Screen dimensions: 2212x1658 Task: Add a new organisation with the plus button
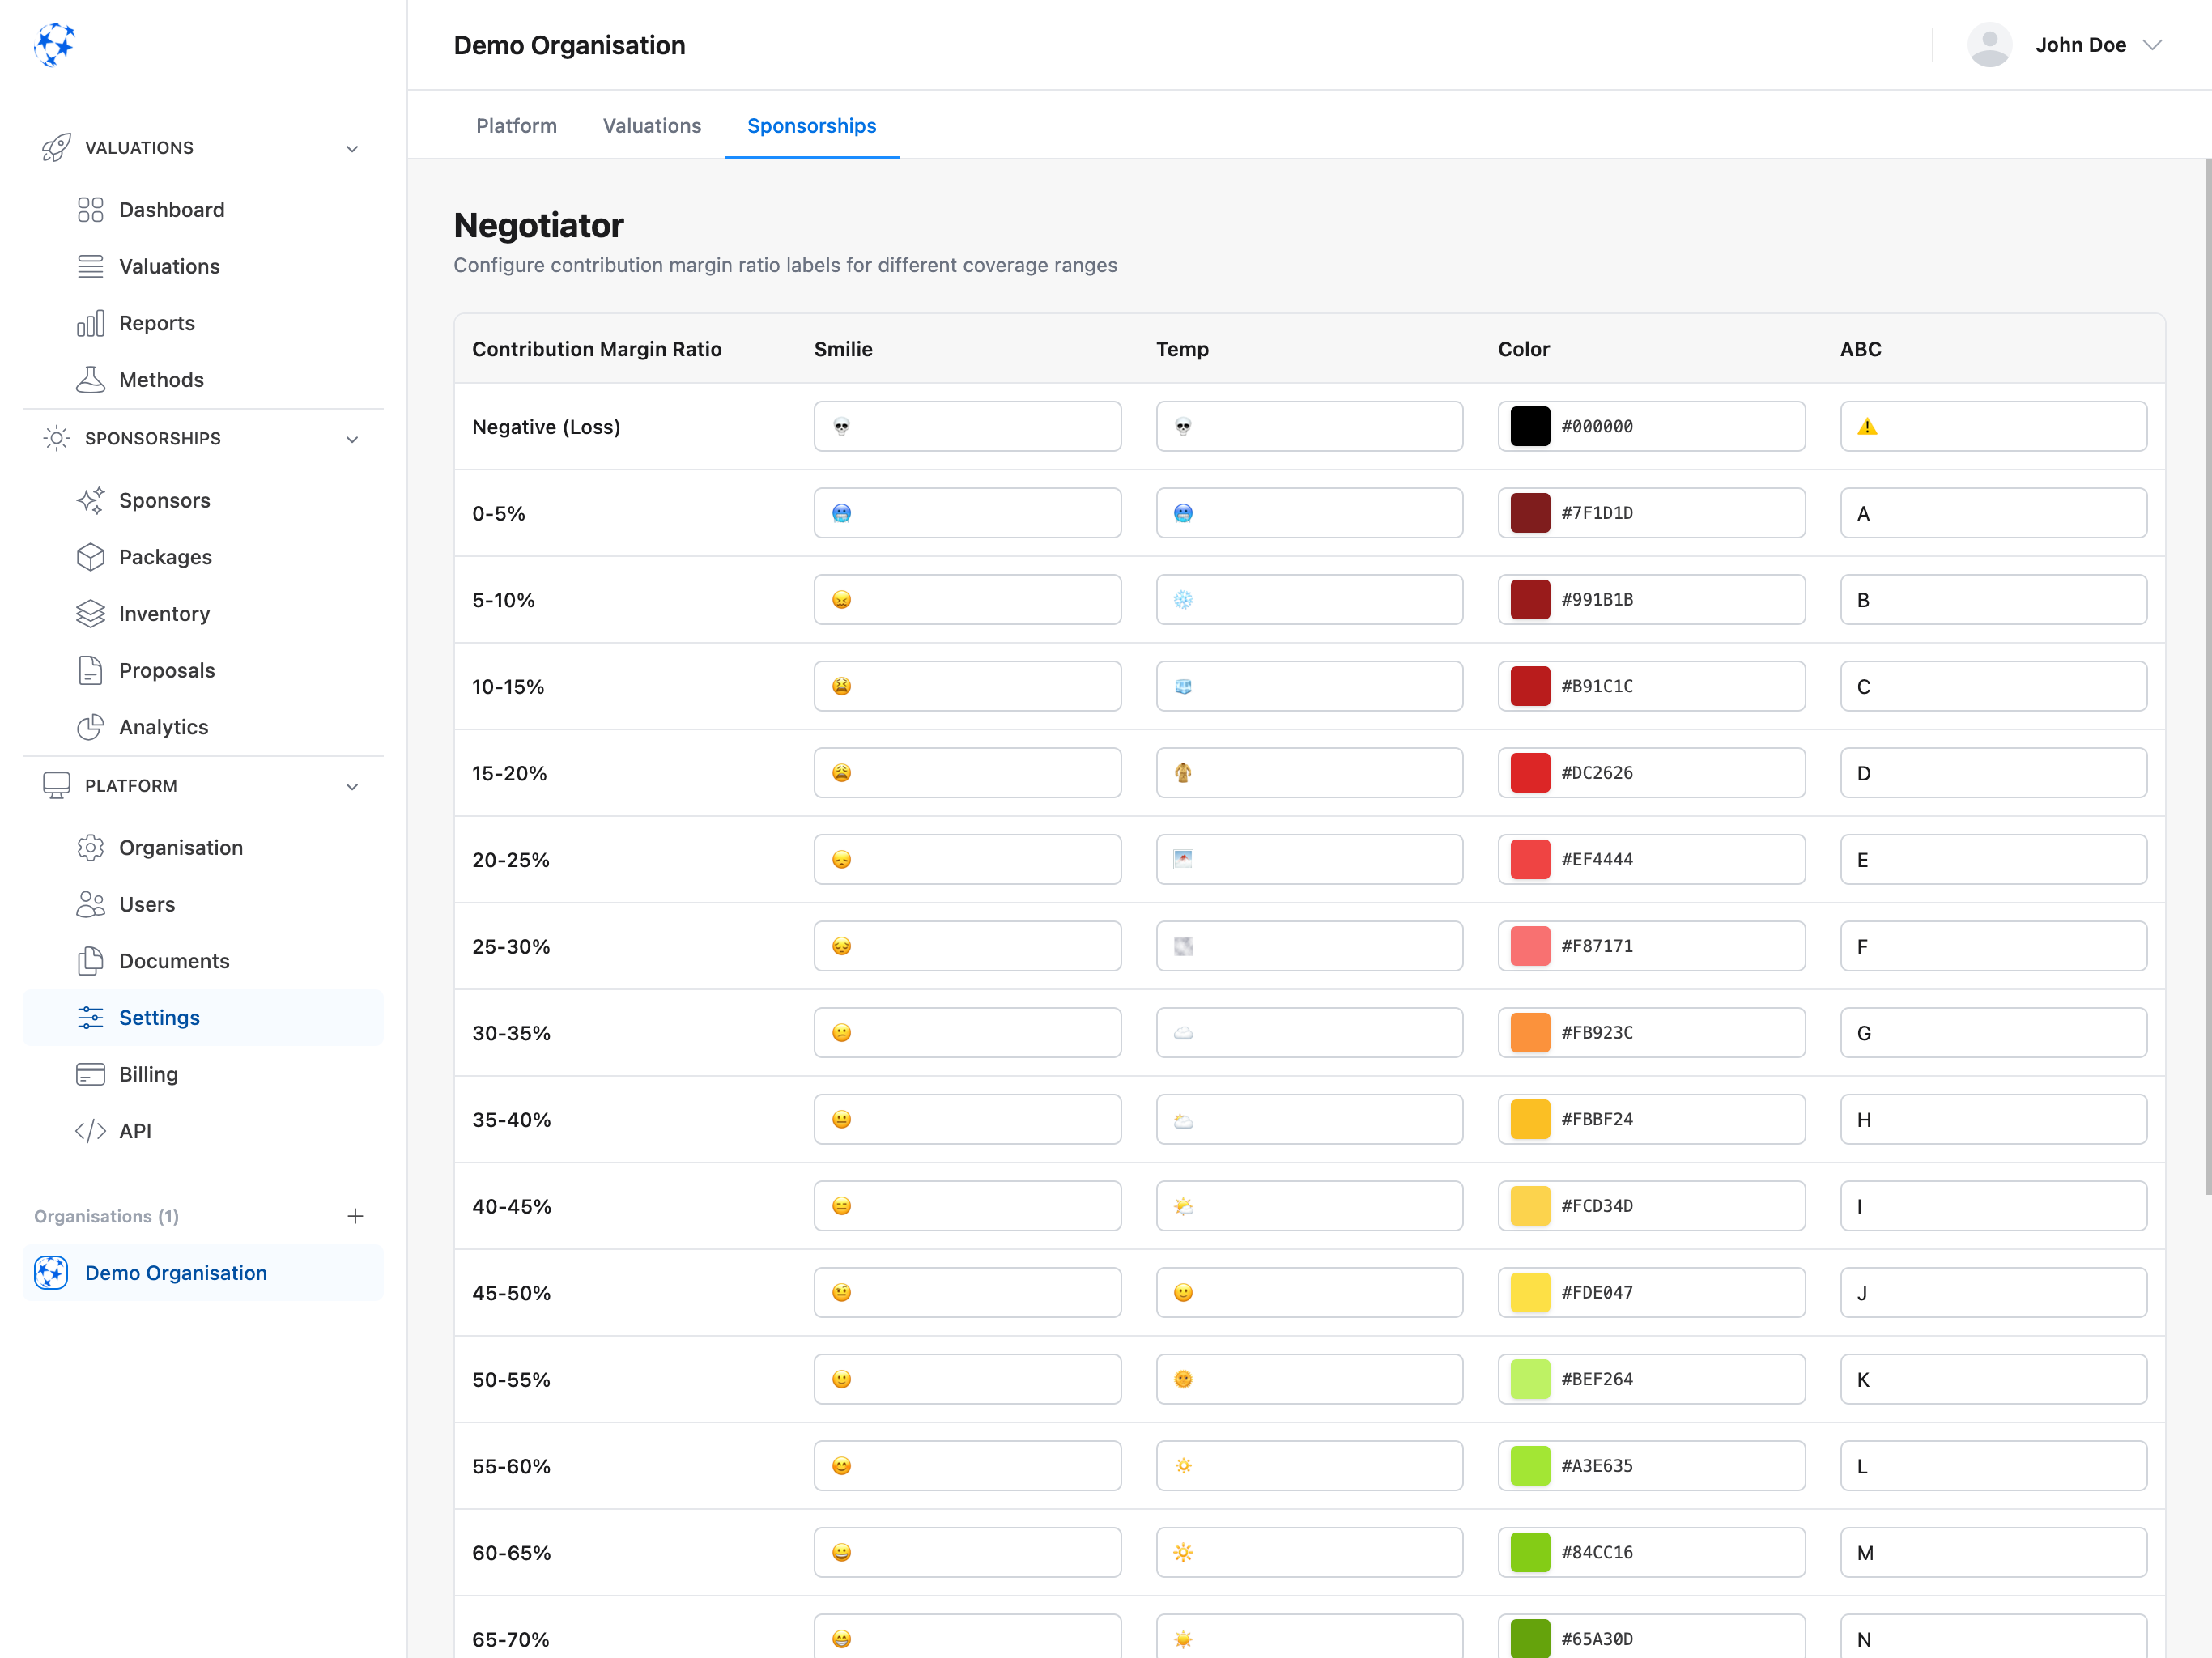click(355, 1216)
